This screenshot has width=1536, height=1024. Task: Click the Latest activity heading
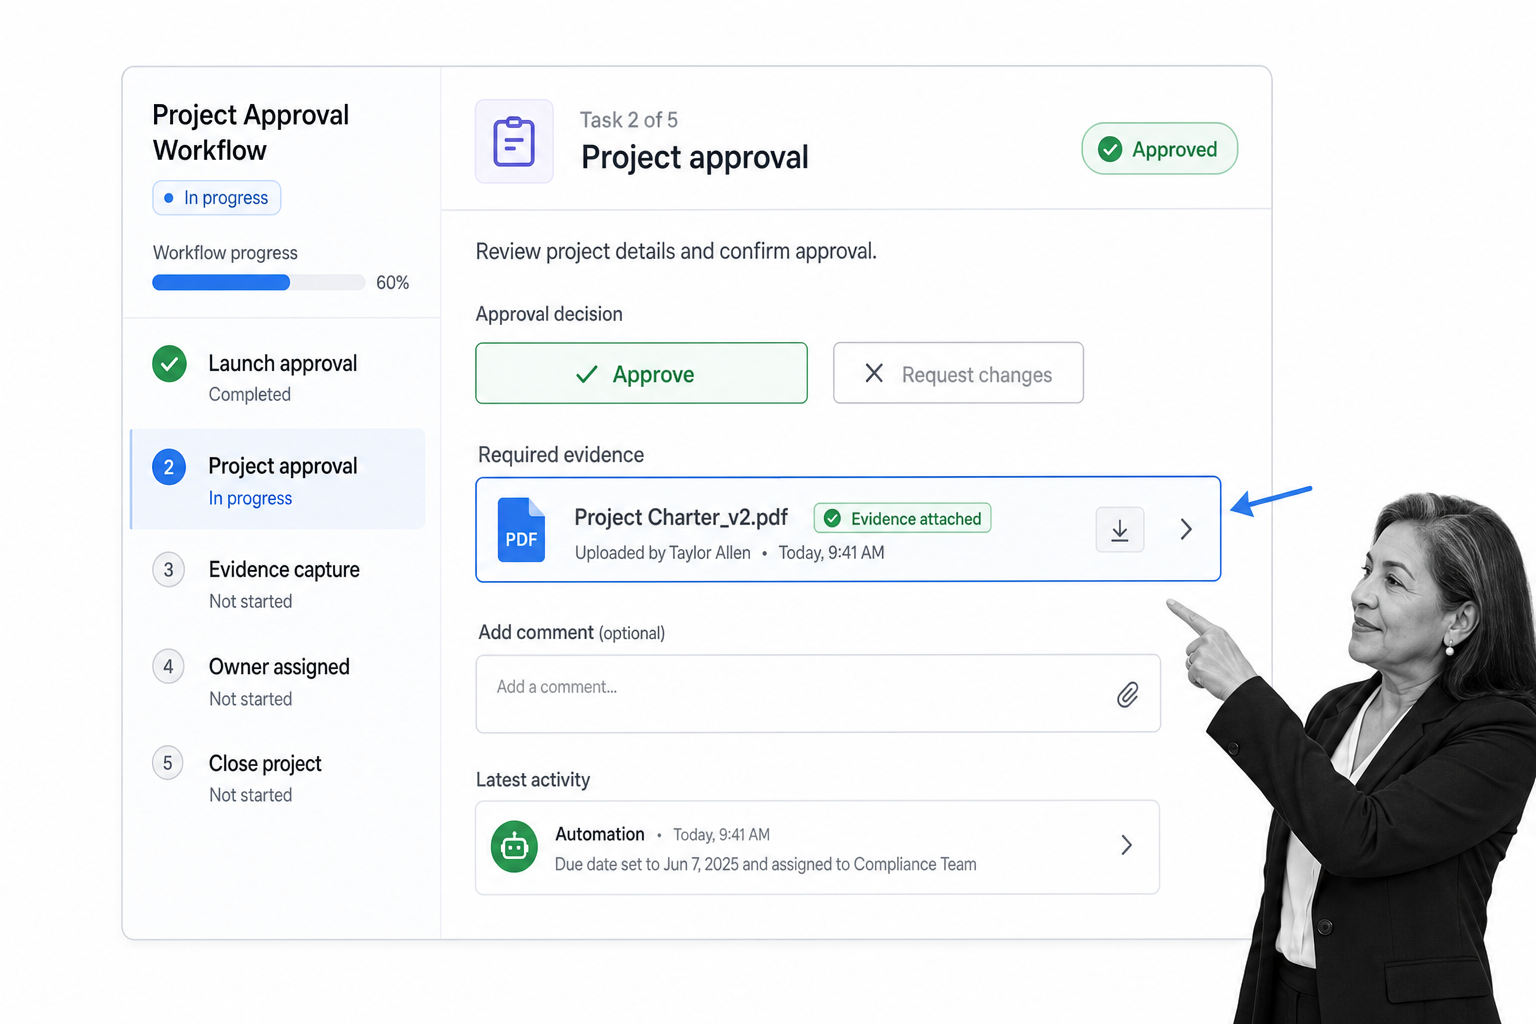(x=533, y=780)
